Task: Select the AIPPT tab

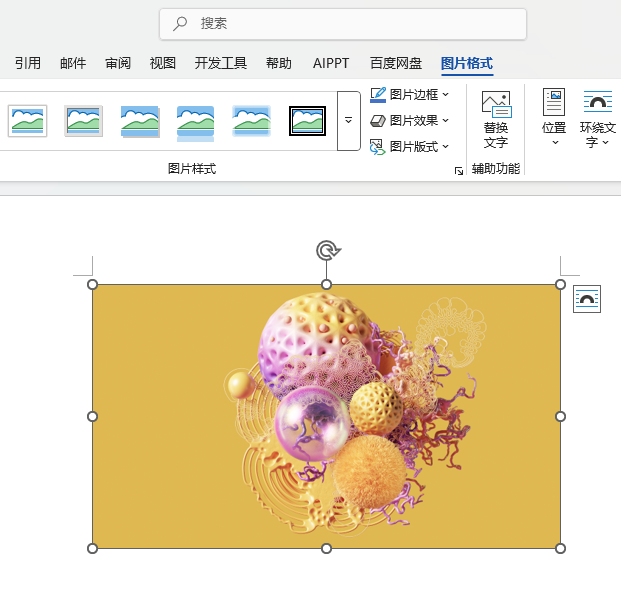Action: [331, 63]
